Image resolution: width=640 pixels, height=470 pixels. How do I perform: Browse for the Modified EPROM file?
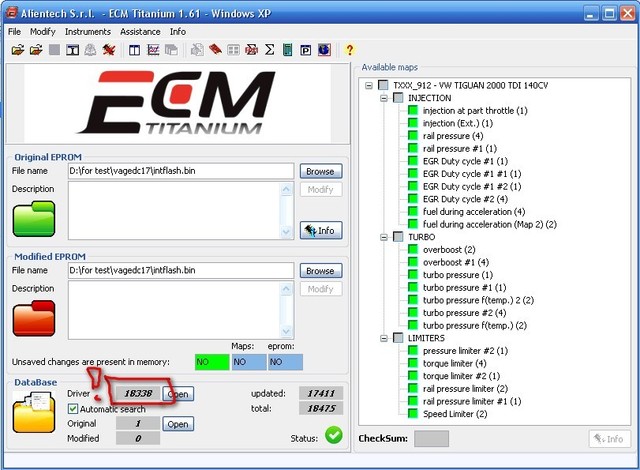pyautogui.click(x=321, y=270)
